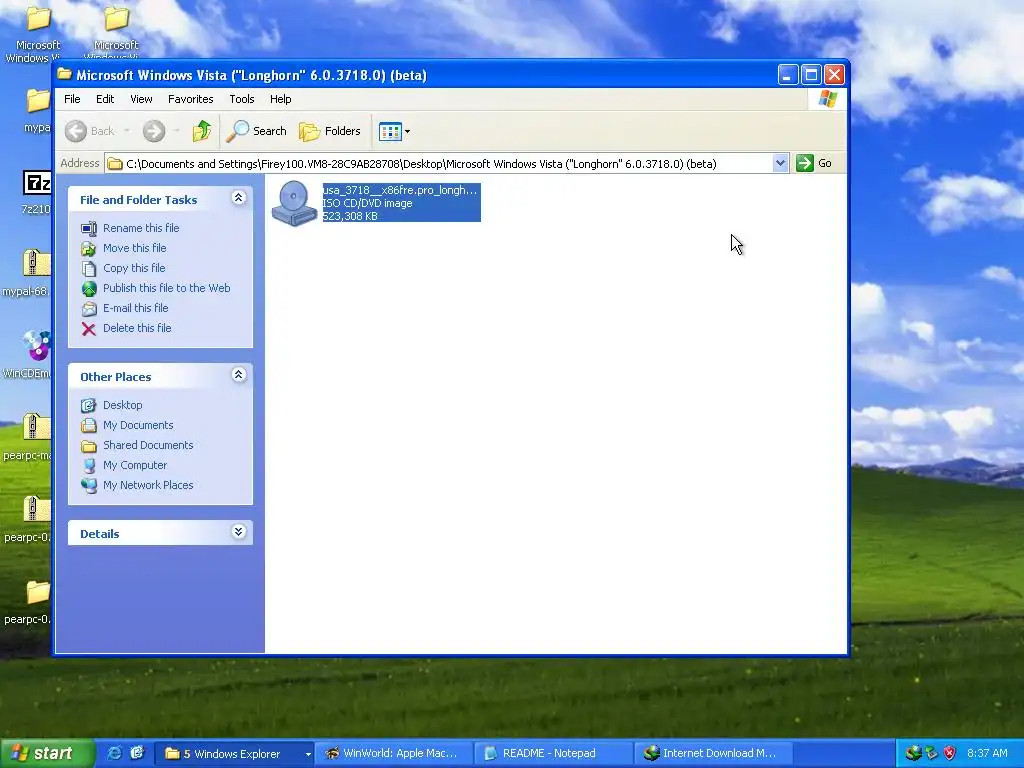
Task: Open the Views icon dropdown
Action: [x=394, y=131]
